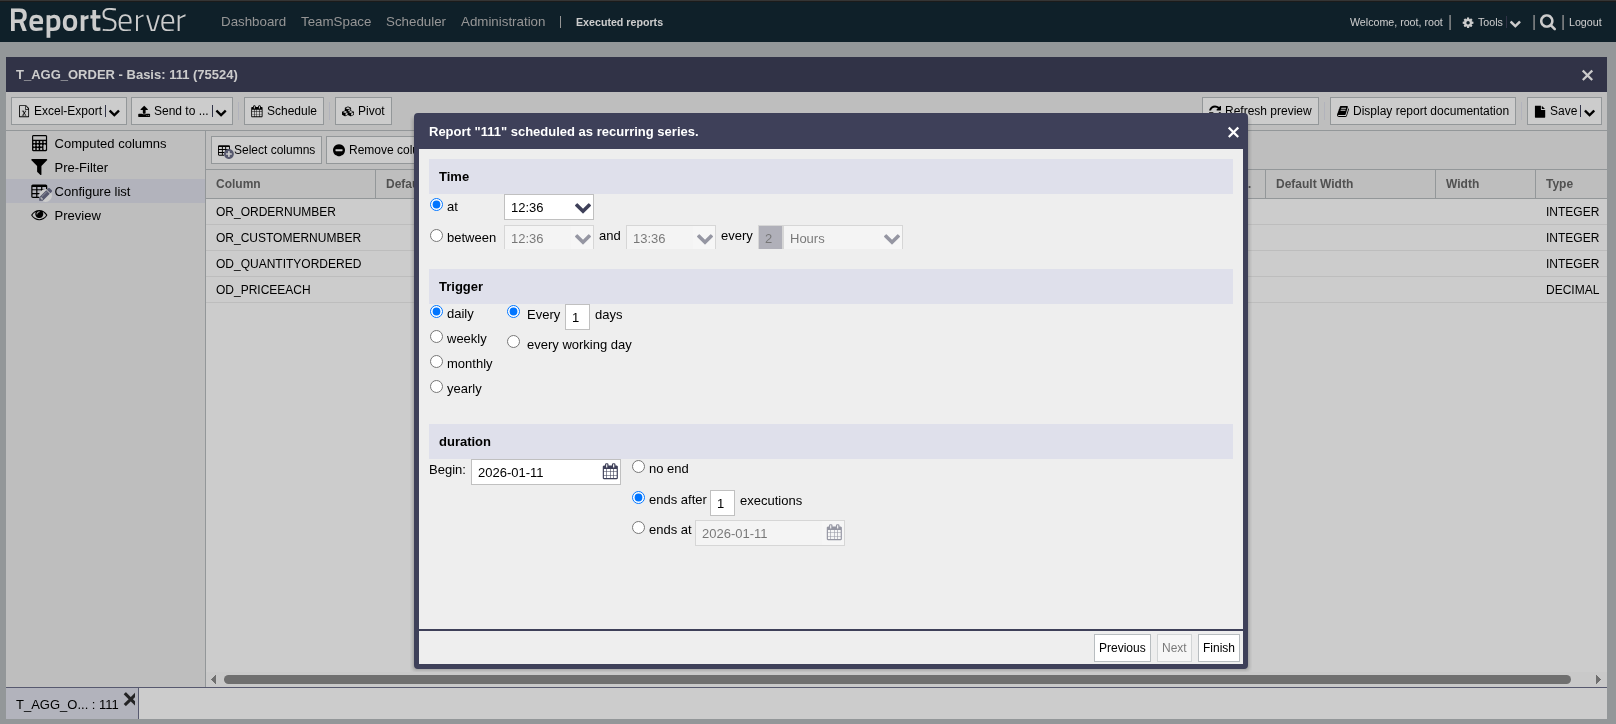Click the Preview eye icon

point(39,216)
